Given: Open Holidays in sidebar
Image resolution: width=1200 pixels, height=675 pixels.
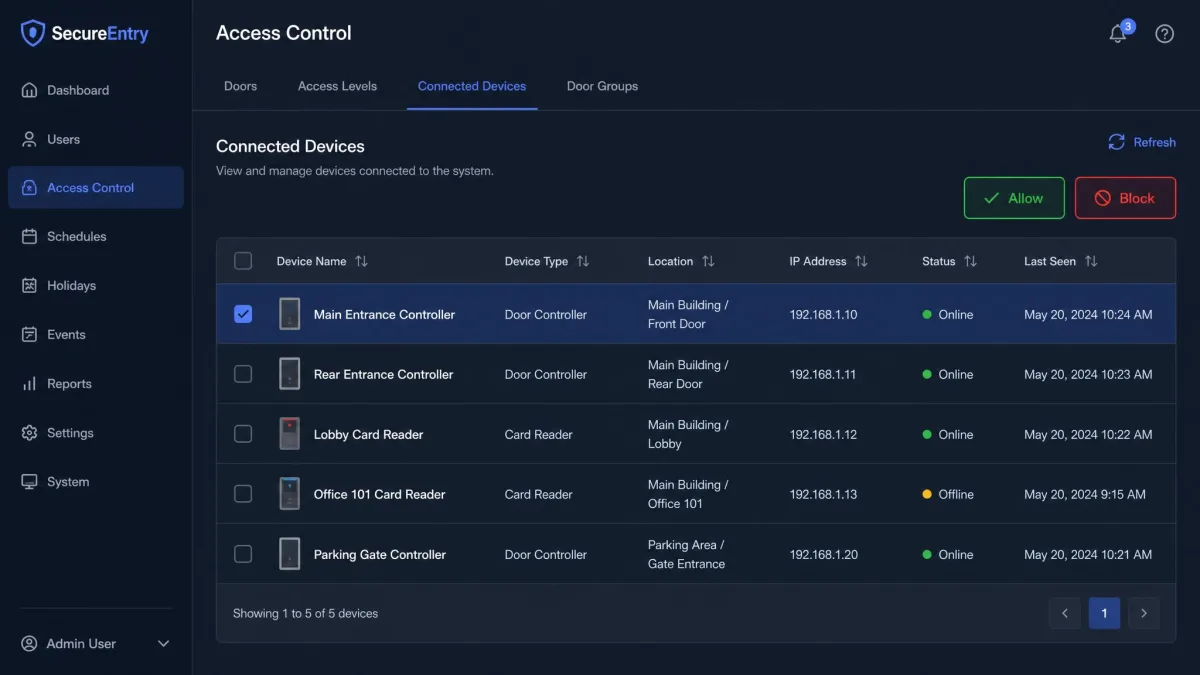Looking at the screenshot, I should tap(96, 286).
